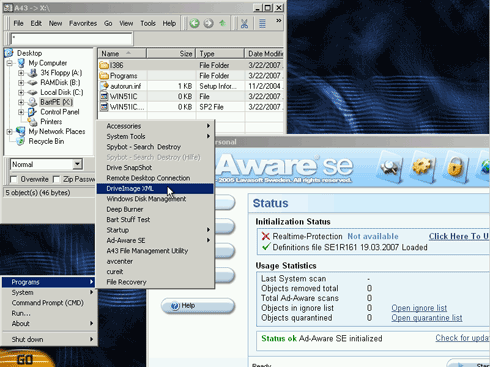Click the A43 address path field
The height and width of the screenshot is (367, 490).
71,39
